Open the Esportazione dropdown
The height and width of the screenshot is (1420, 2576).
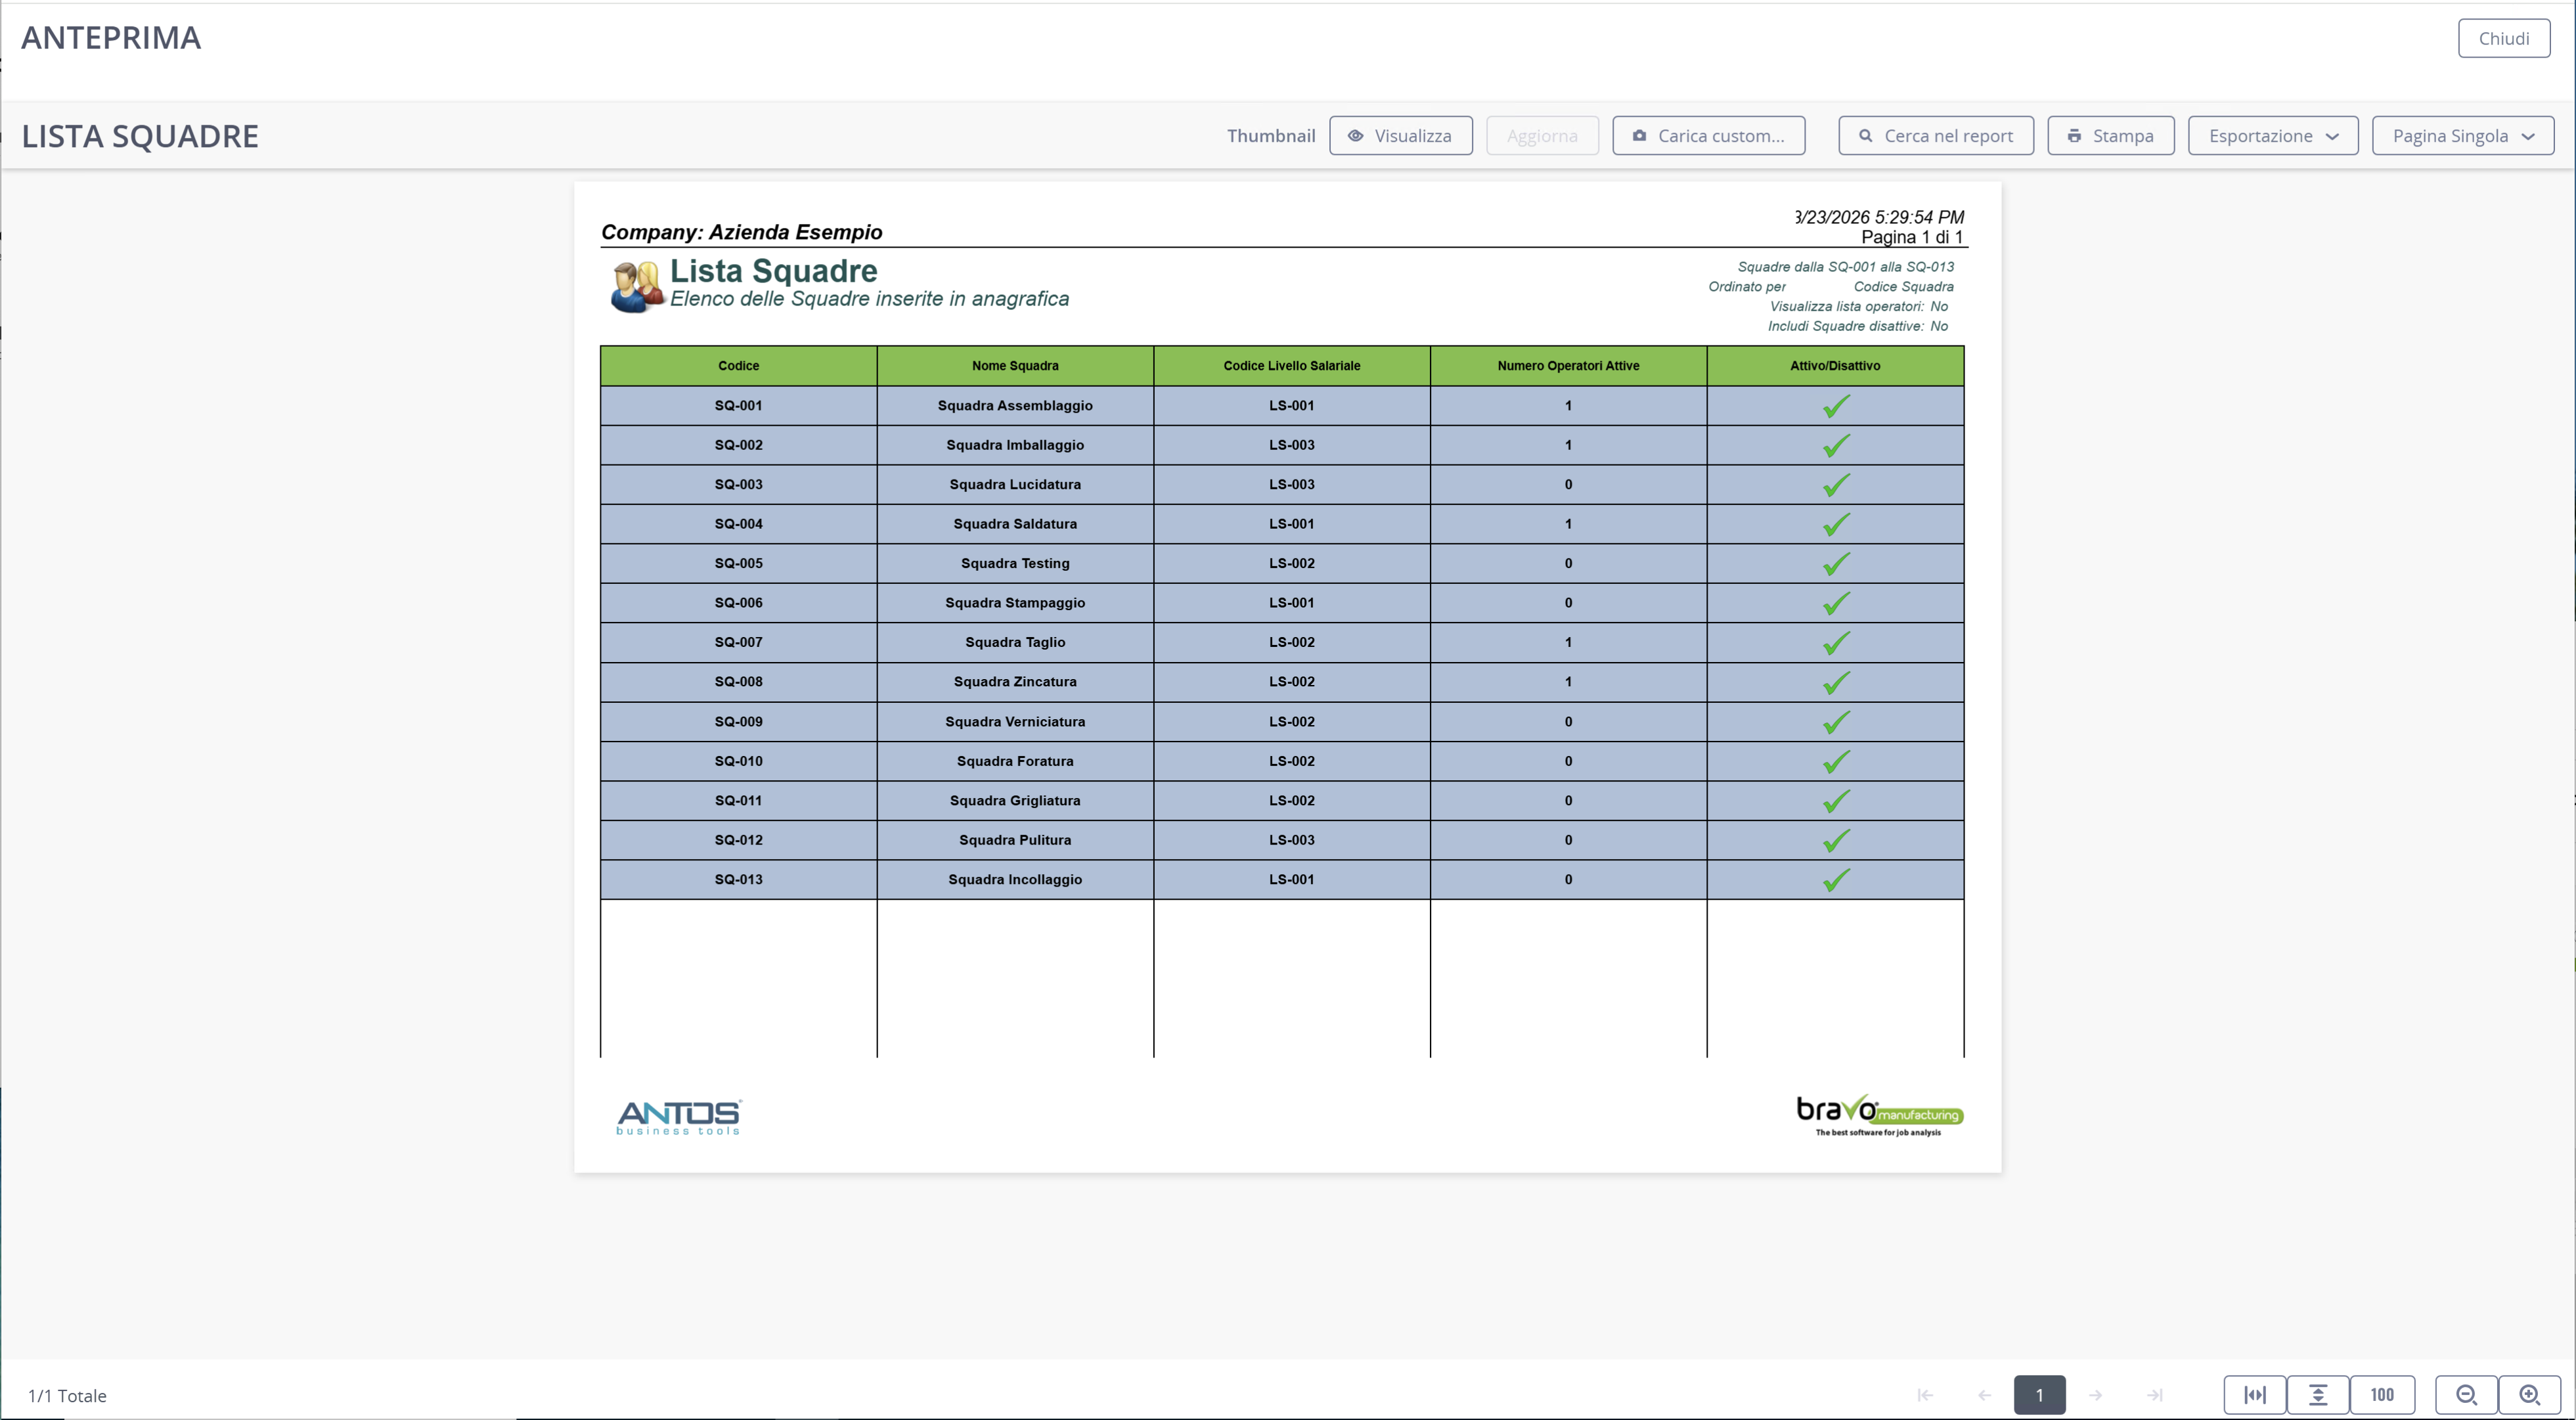point(2273,136)
